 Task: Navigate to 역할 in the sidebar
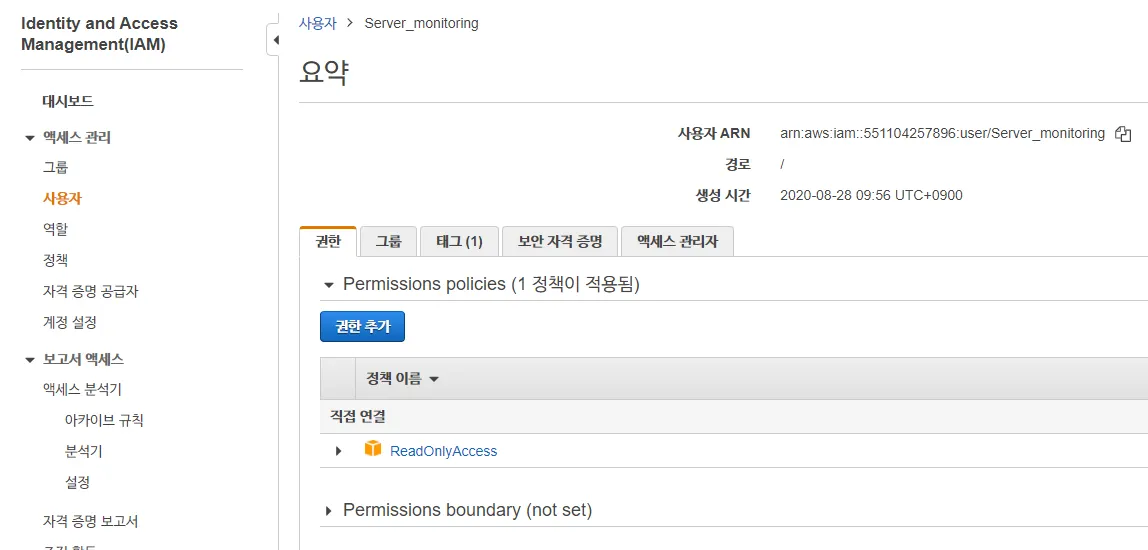(55, 229)
